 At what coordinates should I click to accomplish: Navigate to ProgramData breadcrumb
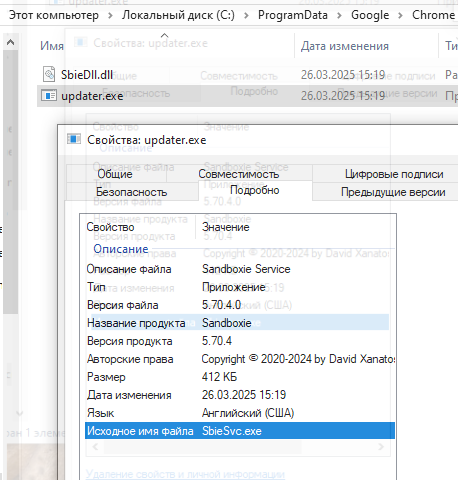click(293, 15)
